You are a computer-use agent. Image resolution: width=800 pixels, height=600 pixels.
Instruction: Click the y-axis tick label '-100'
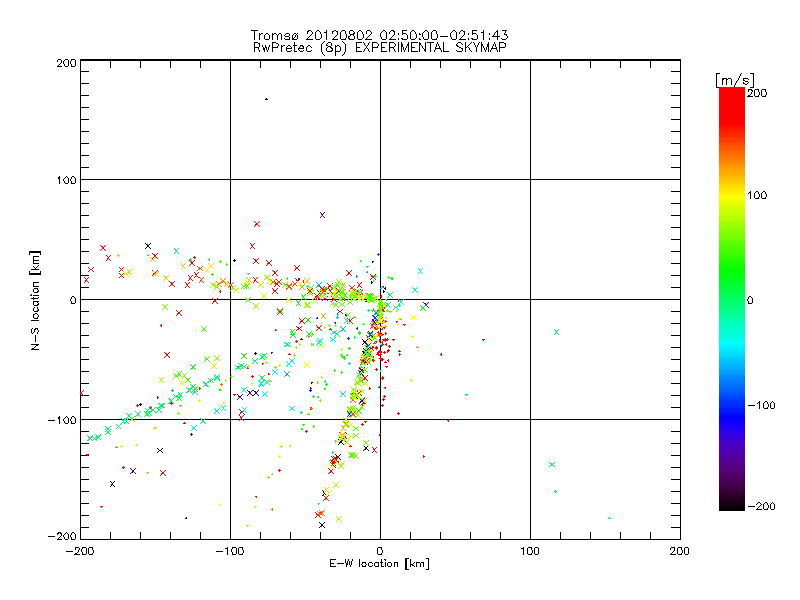tap(62, 420)
